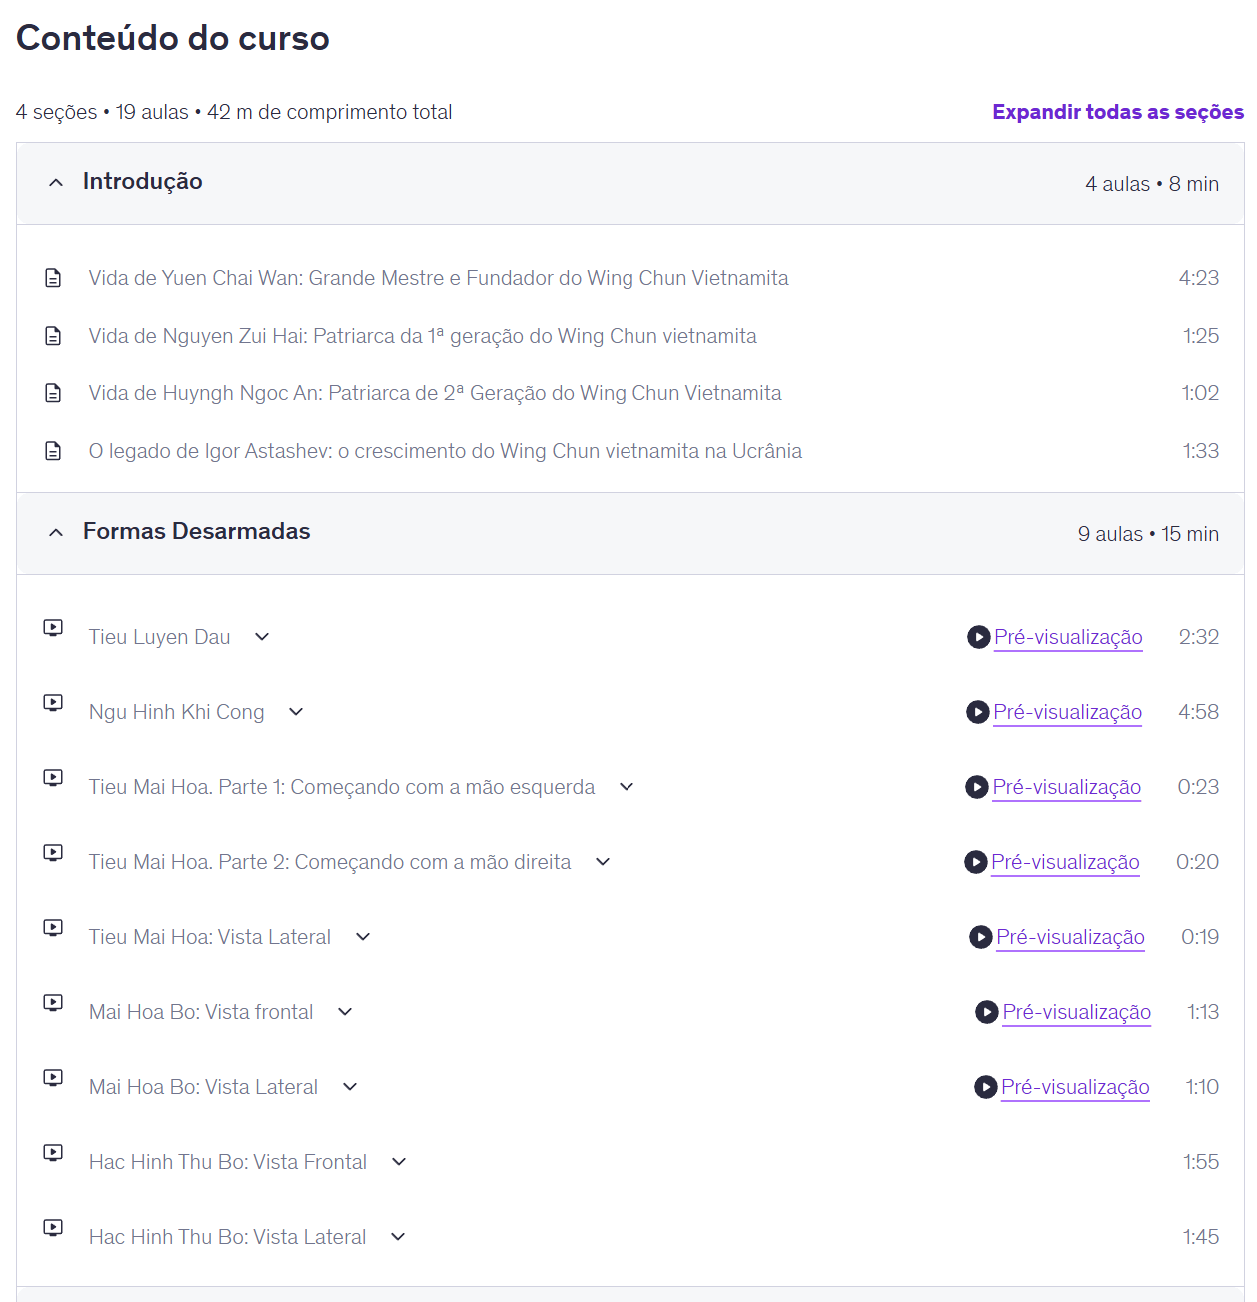Click video icon next to Tieu Luyen Dau

pos(53,628)
